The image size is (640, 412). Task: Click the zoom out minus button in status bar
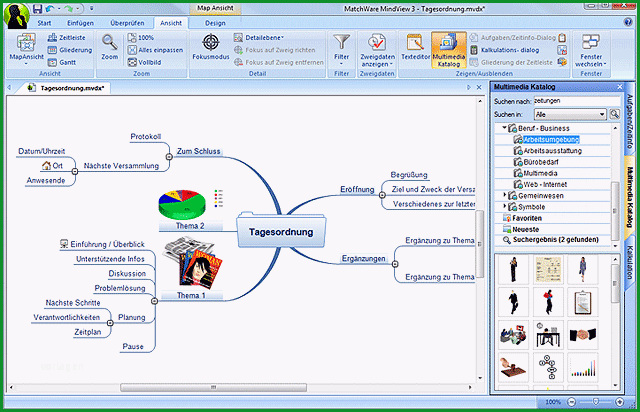tap(571, 402)
